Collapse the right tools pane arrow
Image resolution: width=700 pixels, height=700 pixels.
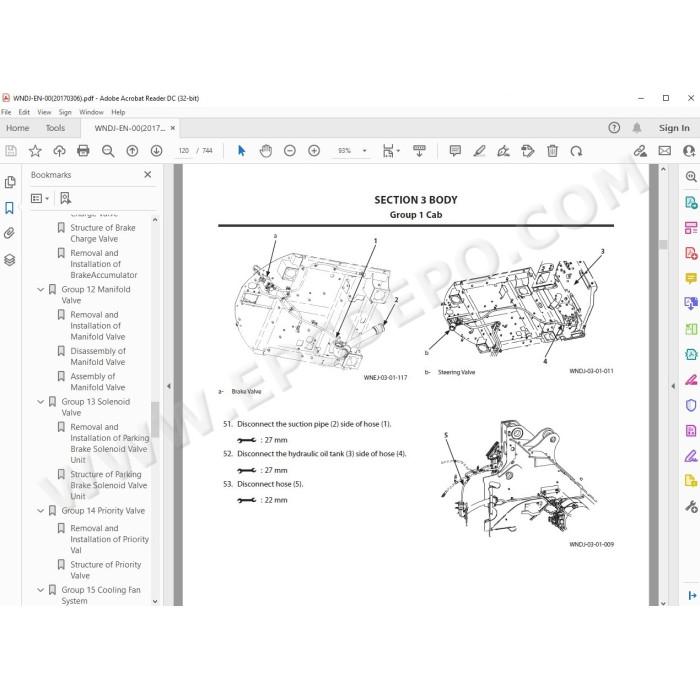tap(673, 386)
